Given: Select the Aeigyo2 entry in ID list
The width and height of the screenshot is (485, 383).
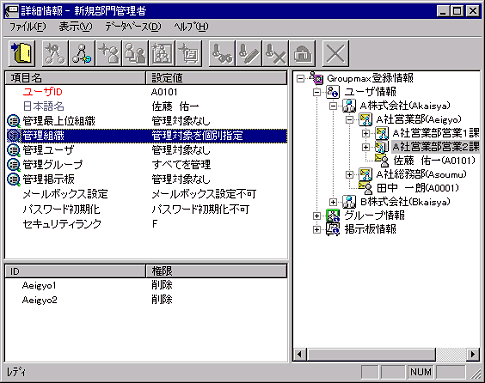Looking at the screenshot, I should 146,300.
